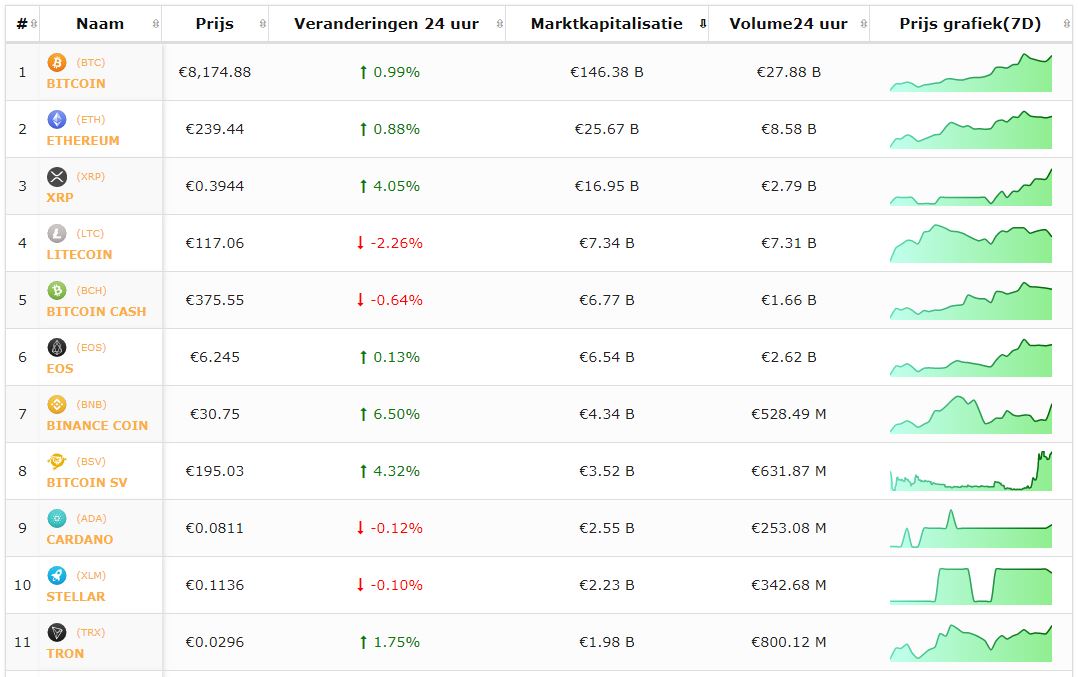Sort coins by Naam column header
Viewport: 1078px width, 677px height.
pos(100,23)
